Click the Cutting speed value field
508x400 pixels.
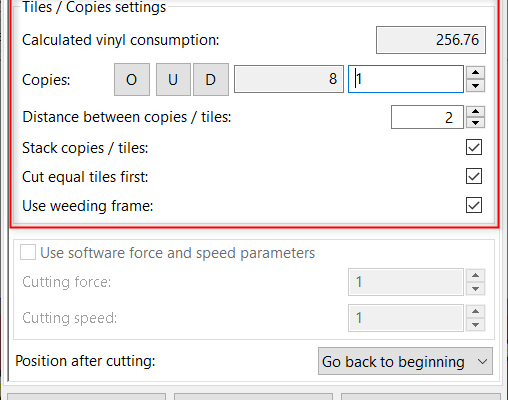[406, 318]
